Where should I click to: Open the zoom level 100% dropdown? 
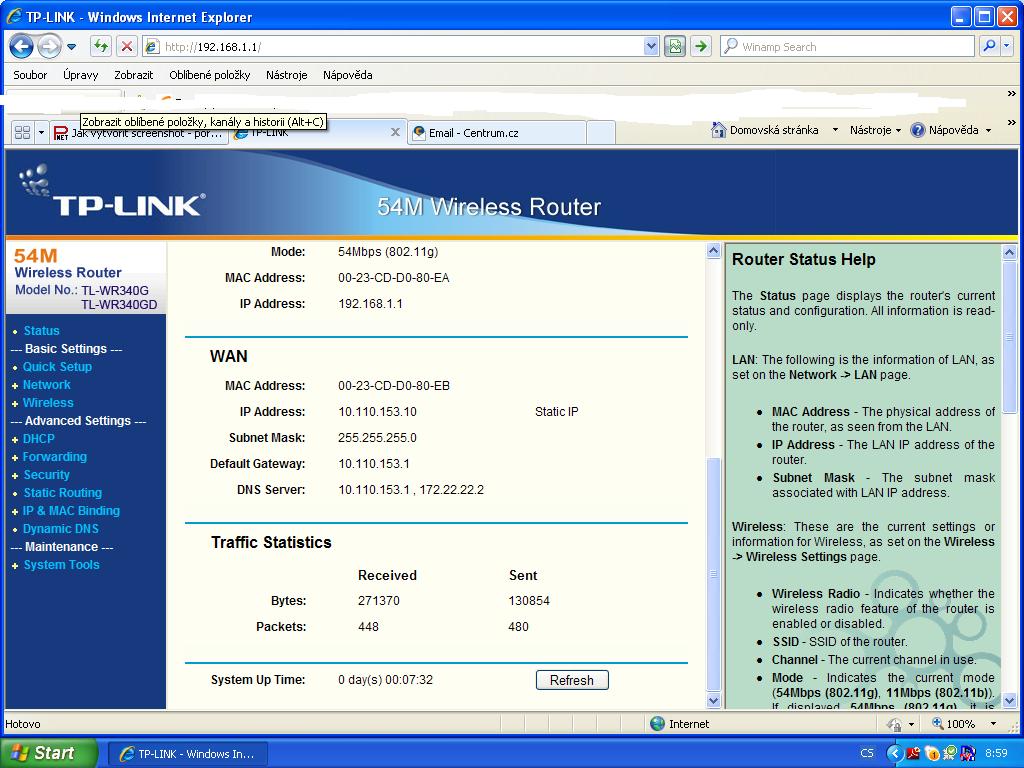[993, 724]
